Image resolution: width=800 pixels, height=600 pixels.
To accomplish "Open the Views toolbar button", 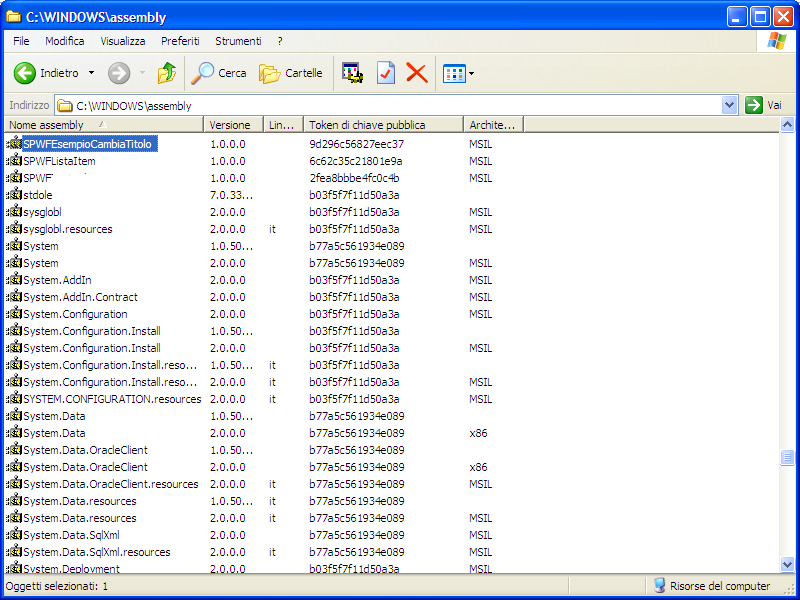I will [454, 73].
